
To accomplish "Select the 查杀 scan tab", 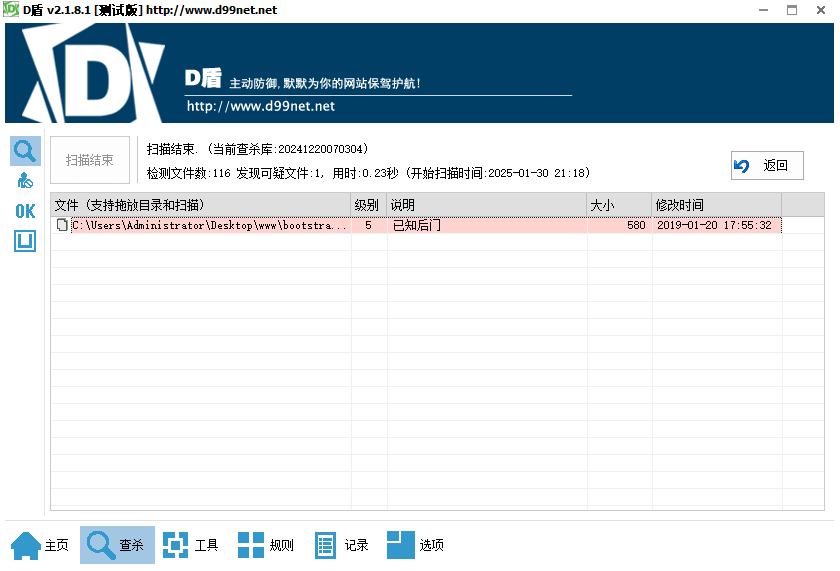I will pyautogui.click(x=117, y=545).
